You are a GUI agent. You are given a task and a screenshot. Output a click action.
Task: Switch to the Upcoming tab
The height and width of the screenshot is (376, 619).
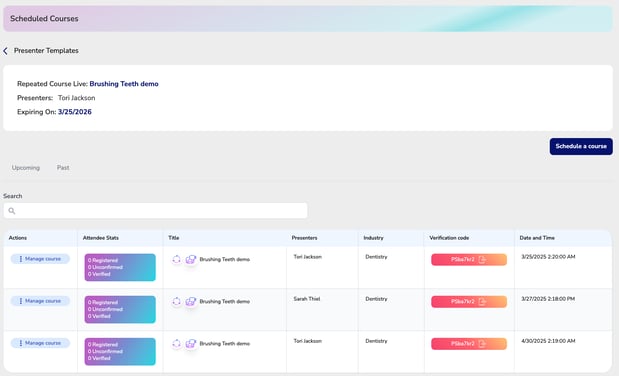26,168
